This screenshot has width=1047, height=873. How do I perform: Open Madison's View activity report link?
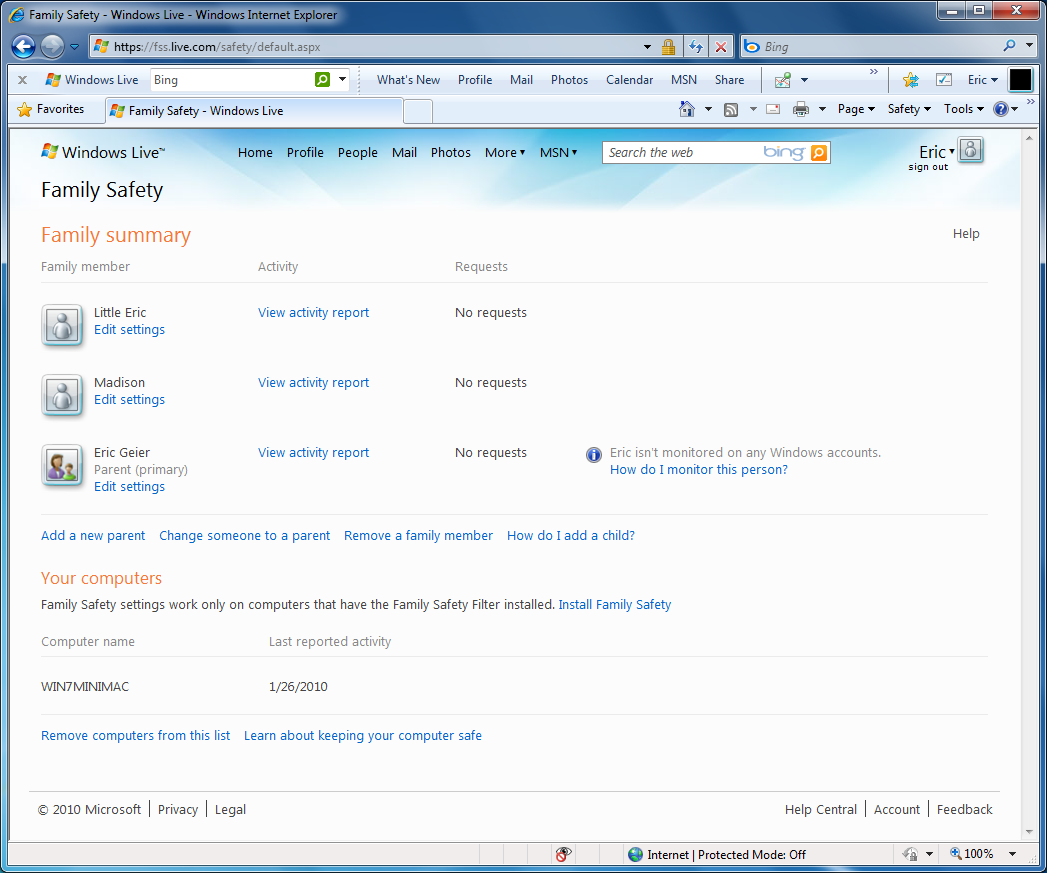[313, 383]
